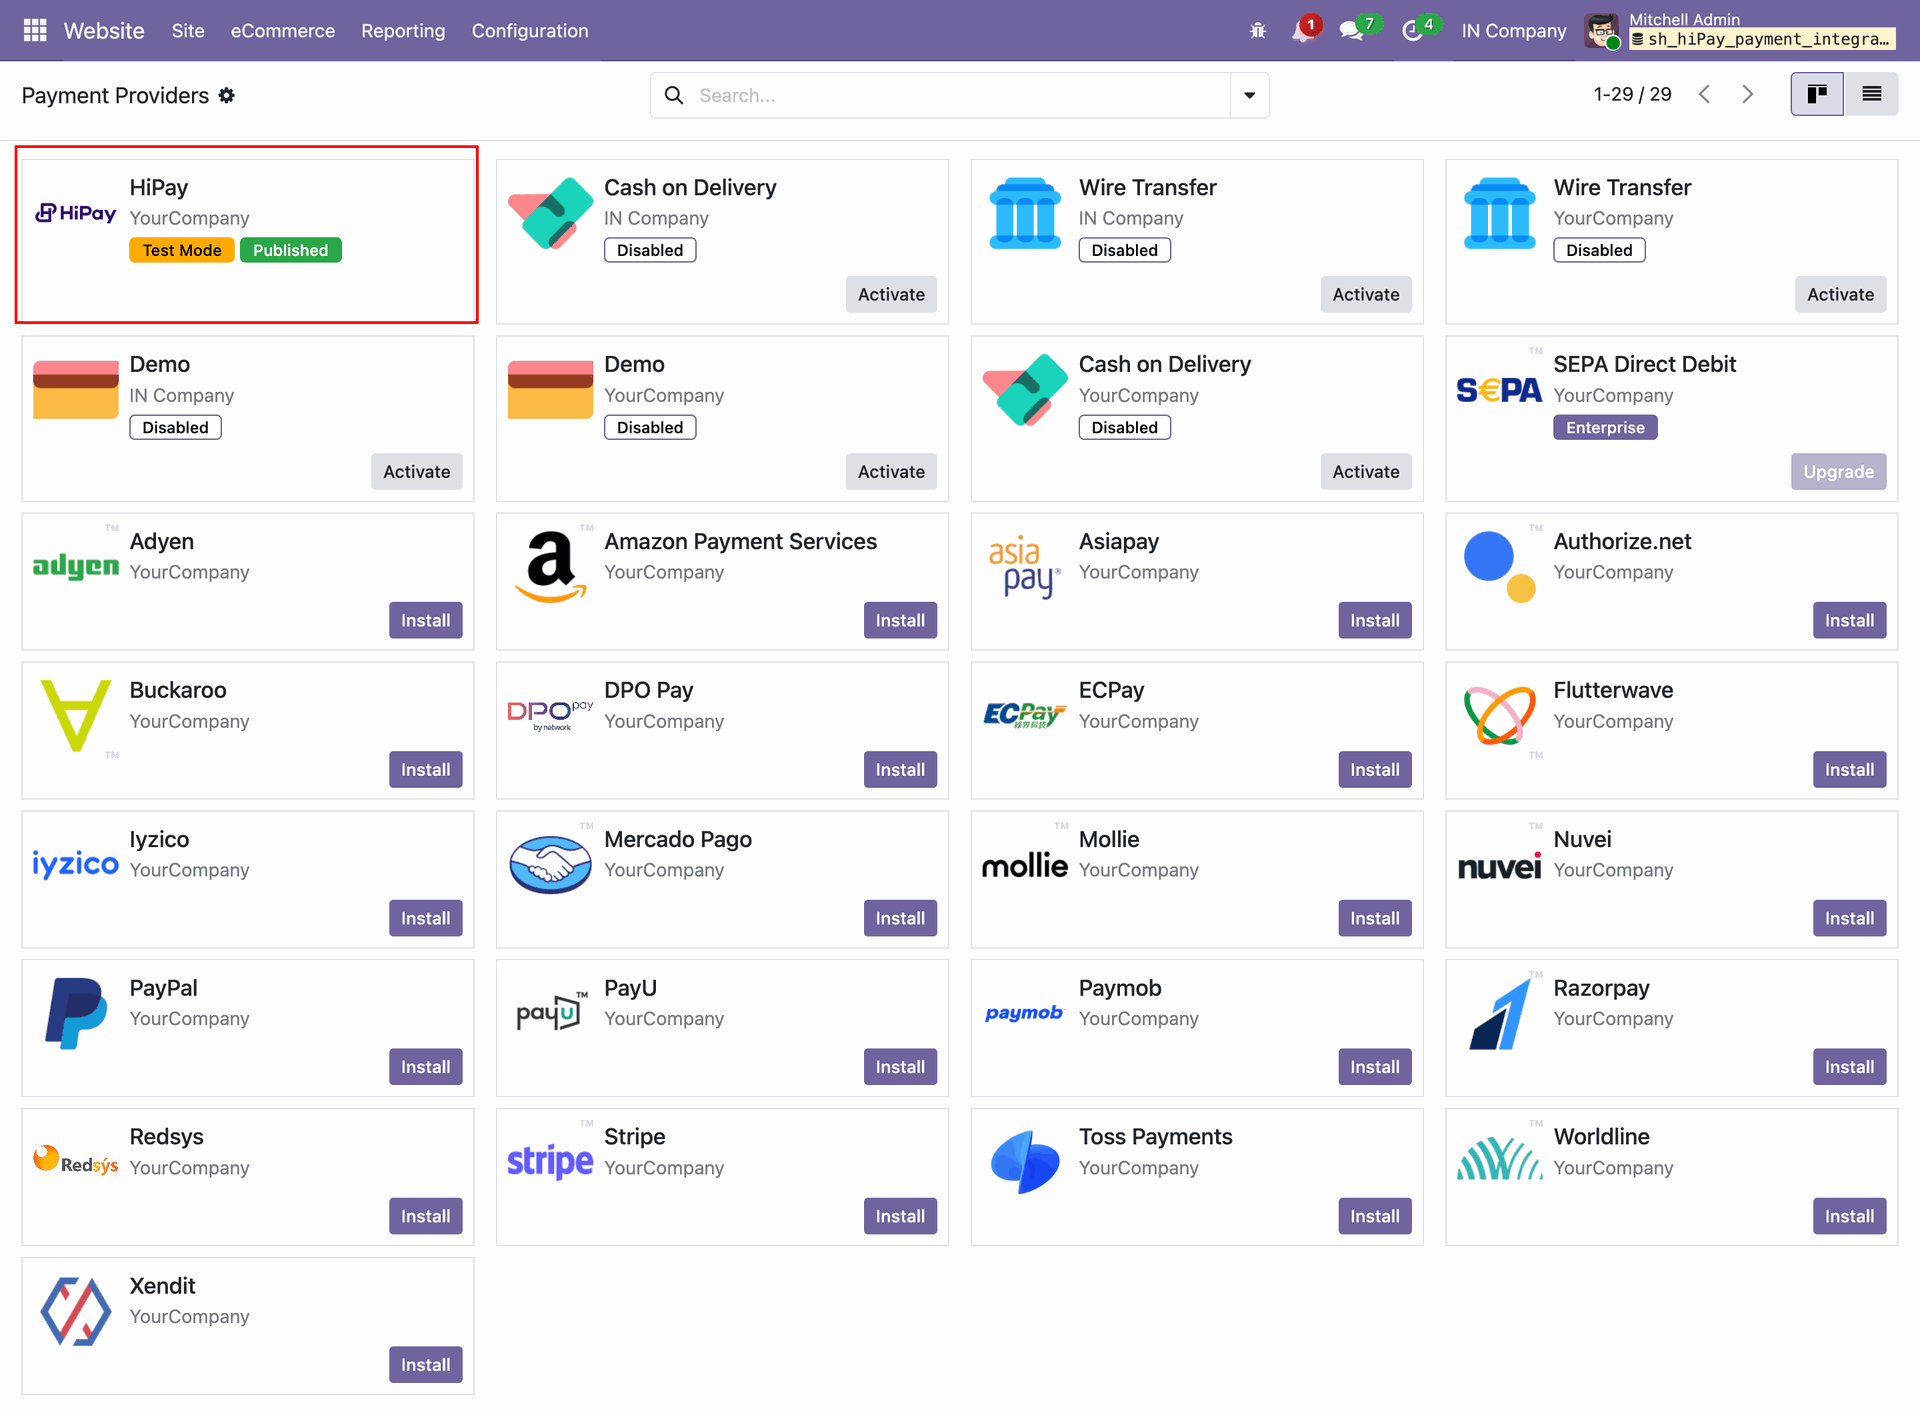The height and width of the screenshot is (1411, 1920).
Task: Click the debug bug icon
Action: [x=1258, y=31]
